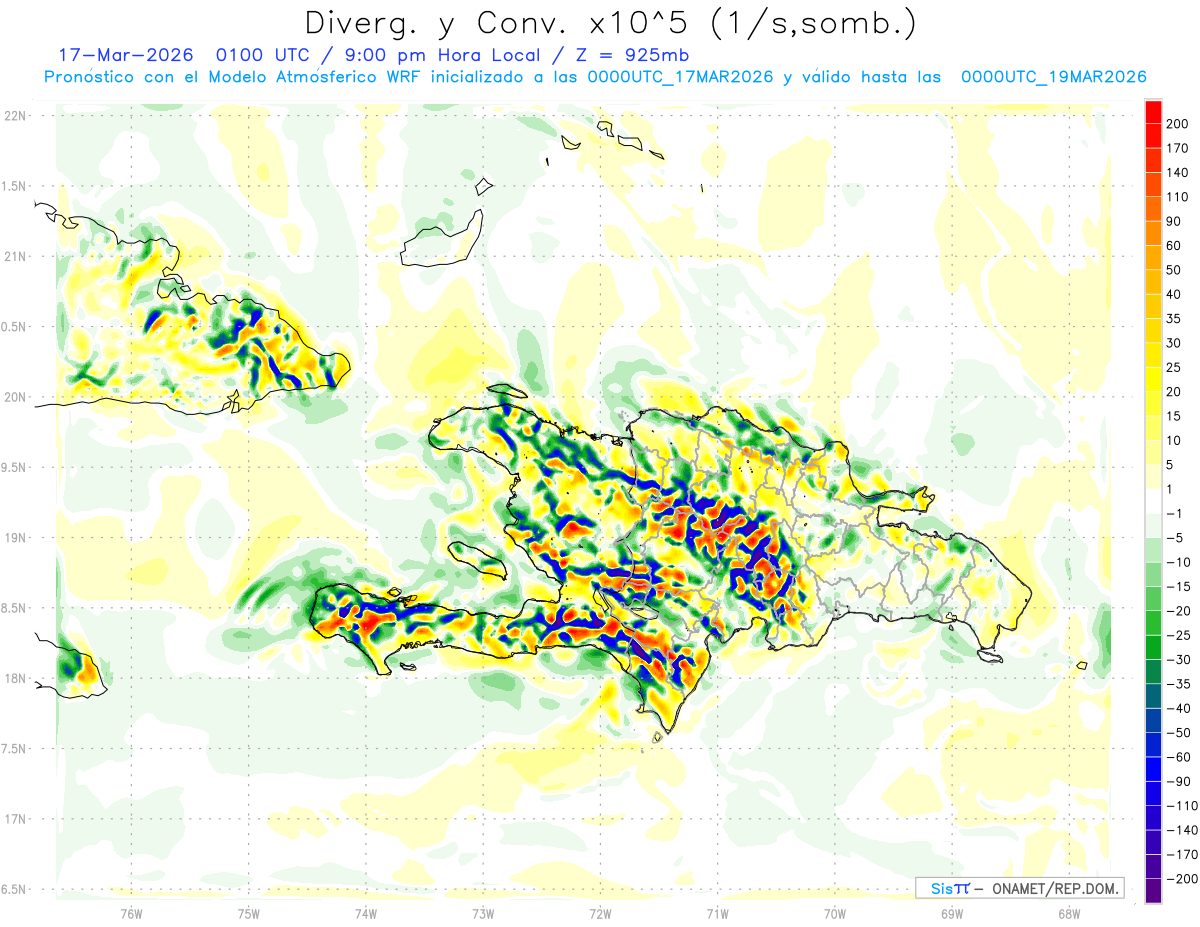Click the '76W' longitude label
The image size is (1200, 927).
(x=131, y=914)
